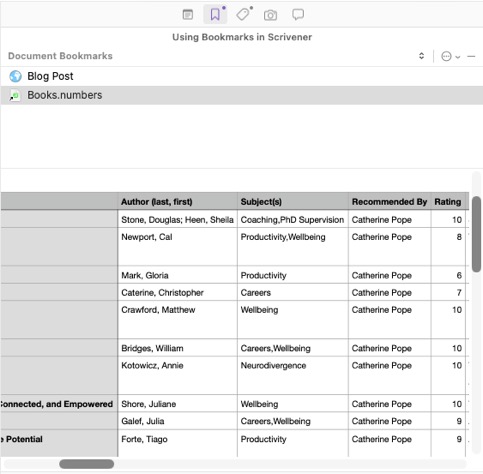Click the Author (last, first) column header
The image size is (483, 474).
[177, 202]
